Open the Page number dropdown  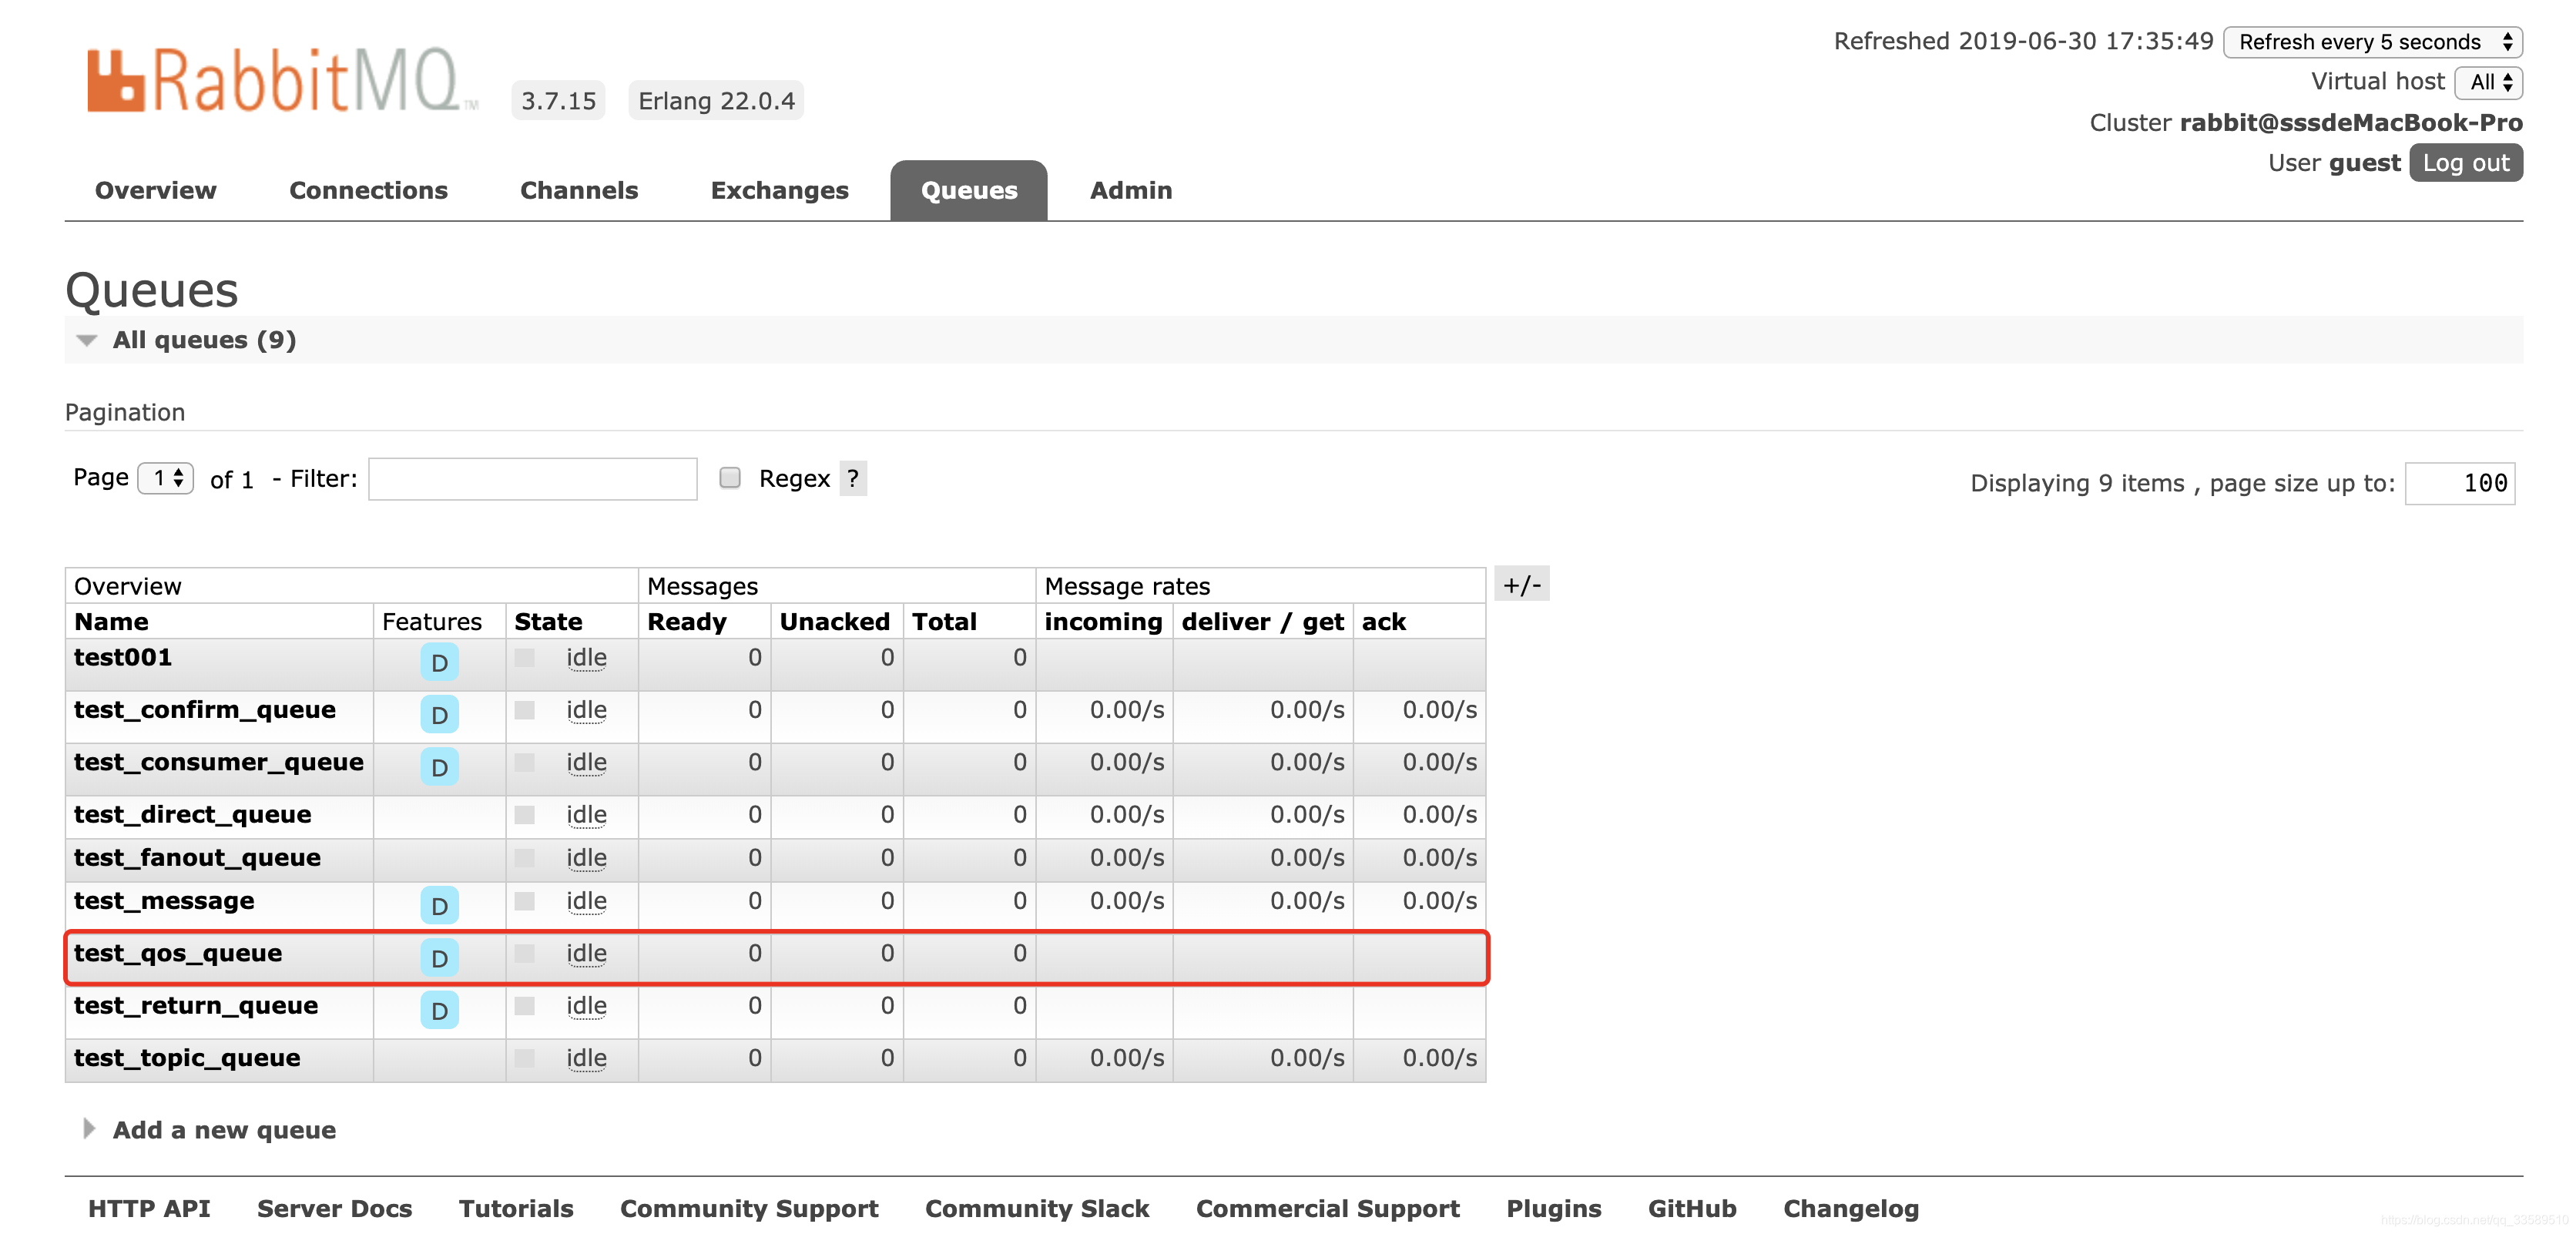[x=166, y=478]
